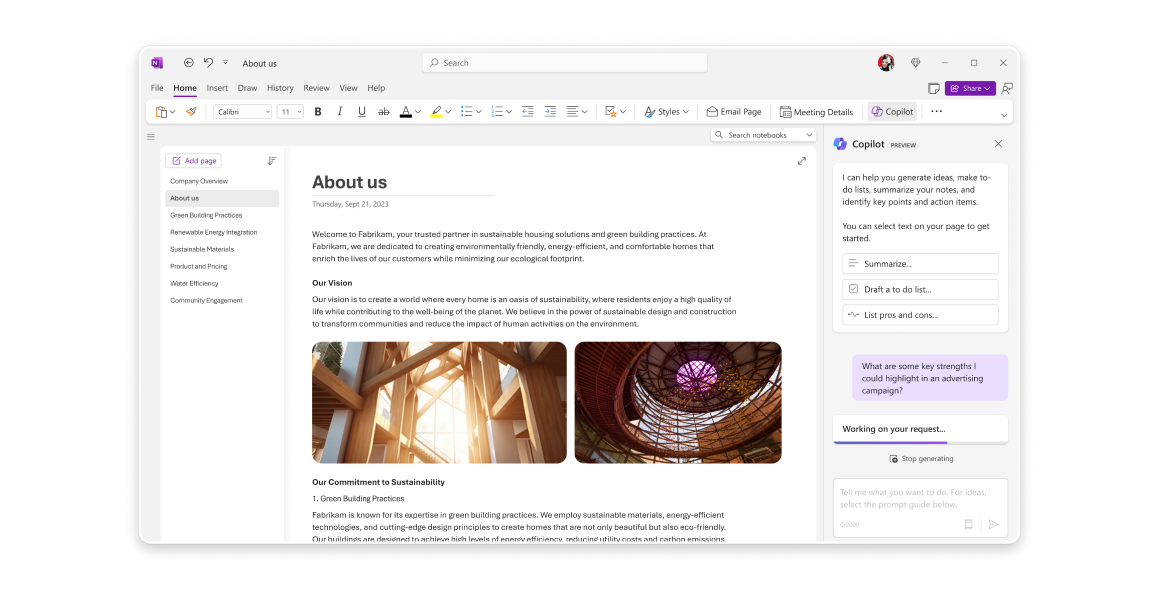Open the font color picker arrow

418,112
